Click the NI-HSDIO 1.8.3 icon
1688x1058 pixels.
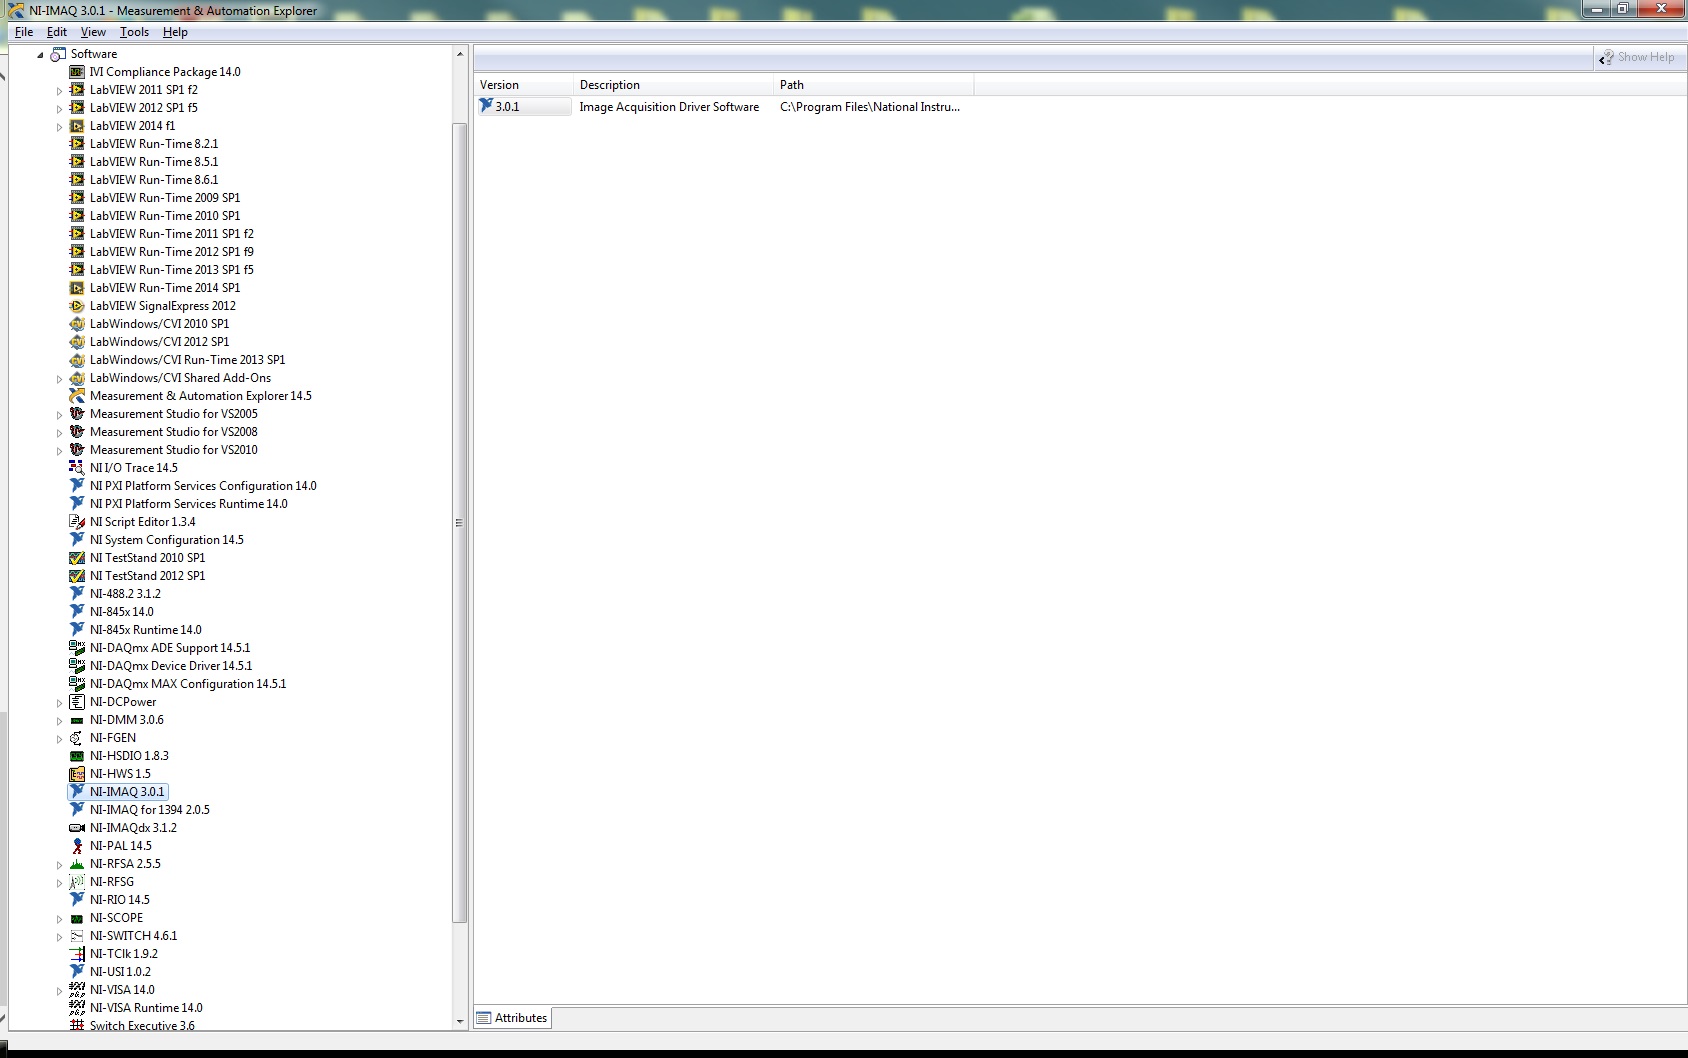pyautogui.click(x=77, y=756)
